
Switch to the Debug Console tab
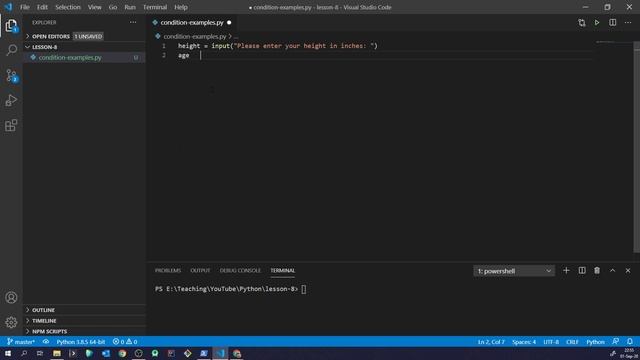240,271
